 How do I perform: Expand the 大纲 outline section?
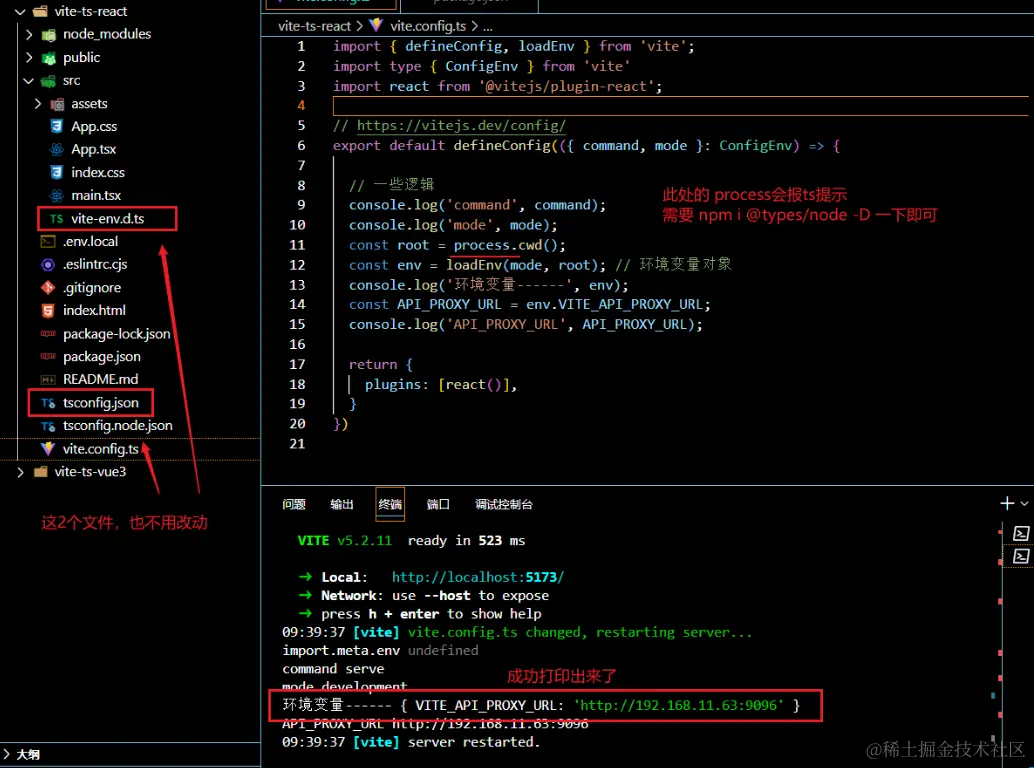pos(7,754)
